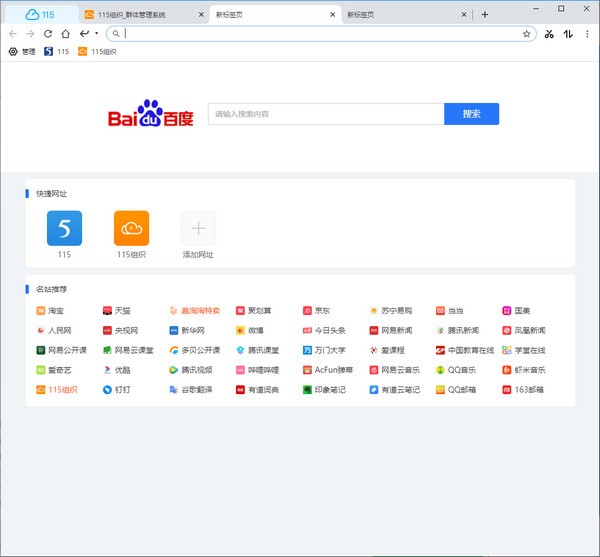Click the scissors screenshot tool icon
The image size is (600, 557).
tap(549, 34)
